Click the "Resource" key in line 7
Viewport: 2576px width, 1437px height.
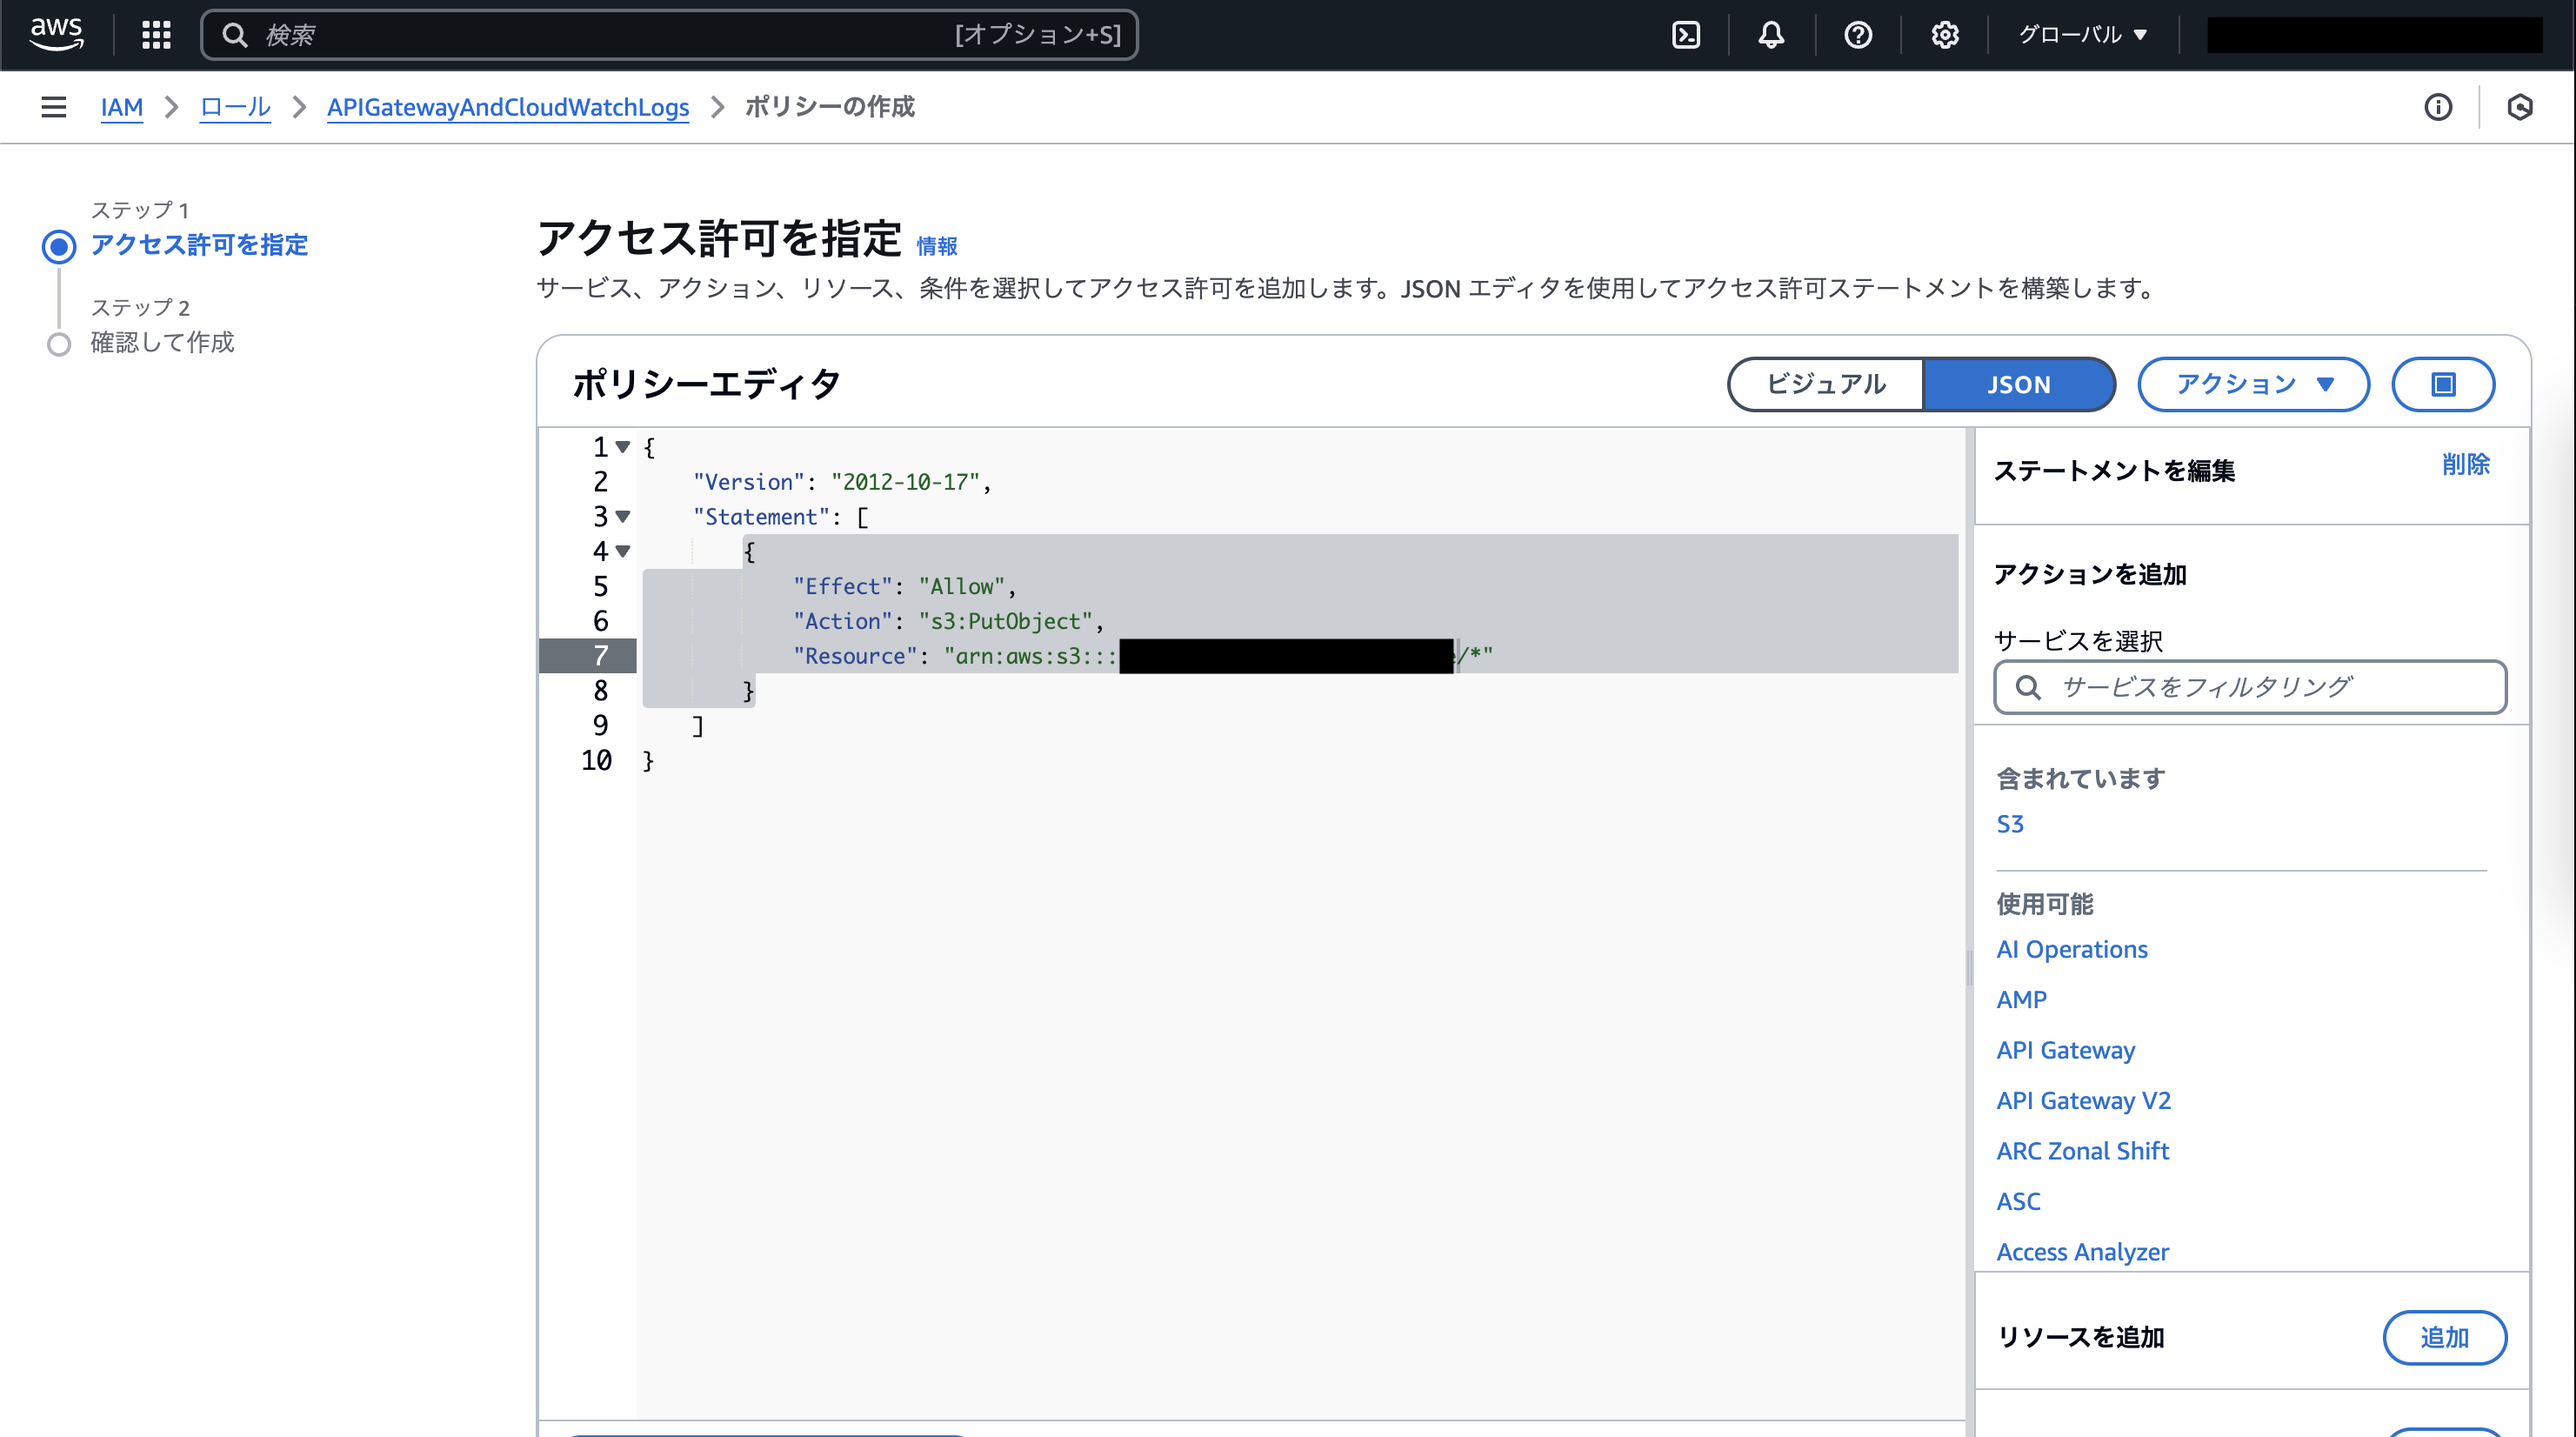pyautogui.click(x=855, y=656)
